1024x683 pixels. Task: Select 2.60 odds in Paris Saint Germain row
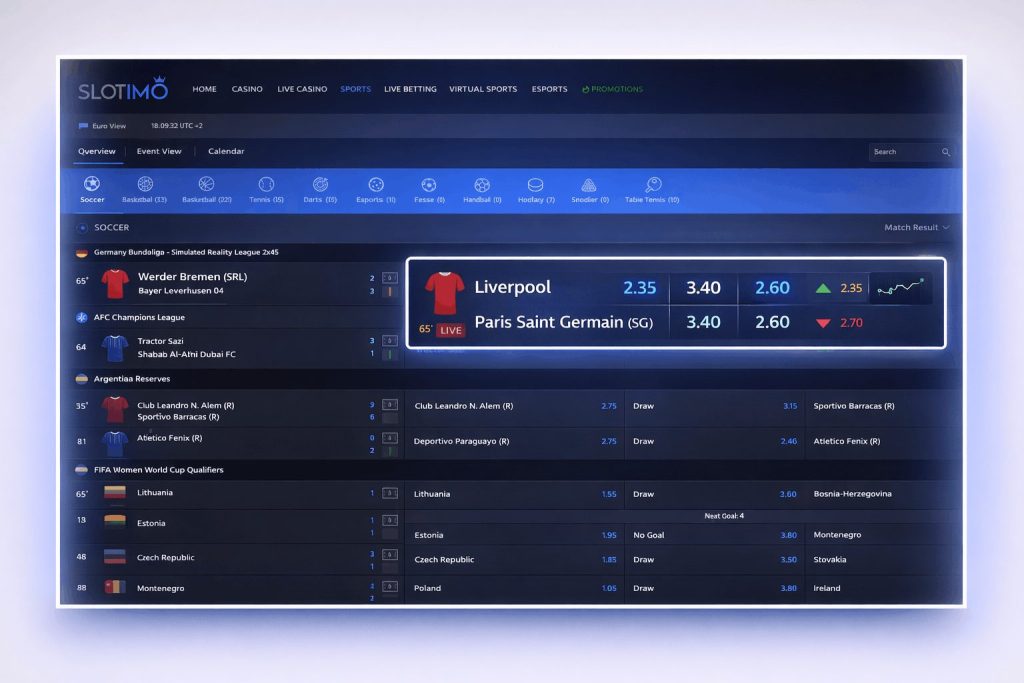pos(772,323)
